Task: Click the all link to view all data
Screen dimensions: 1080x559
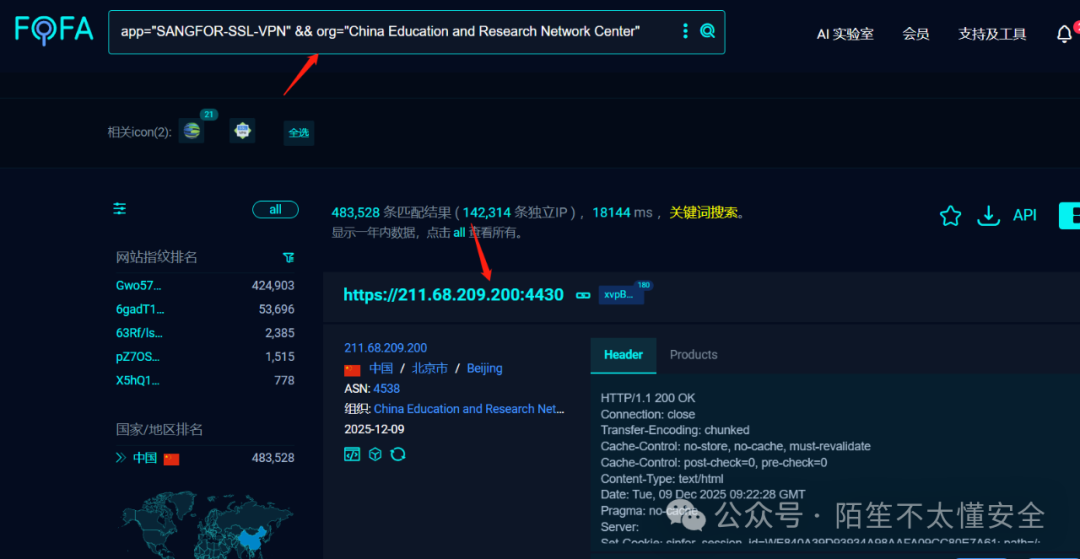Action: coord(459,233)
